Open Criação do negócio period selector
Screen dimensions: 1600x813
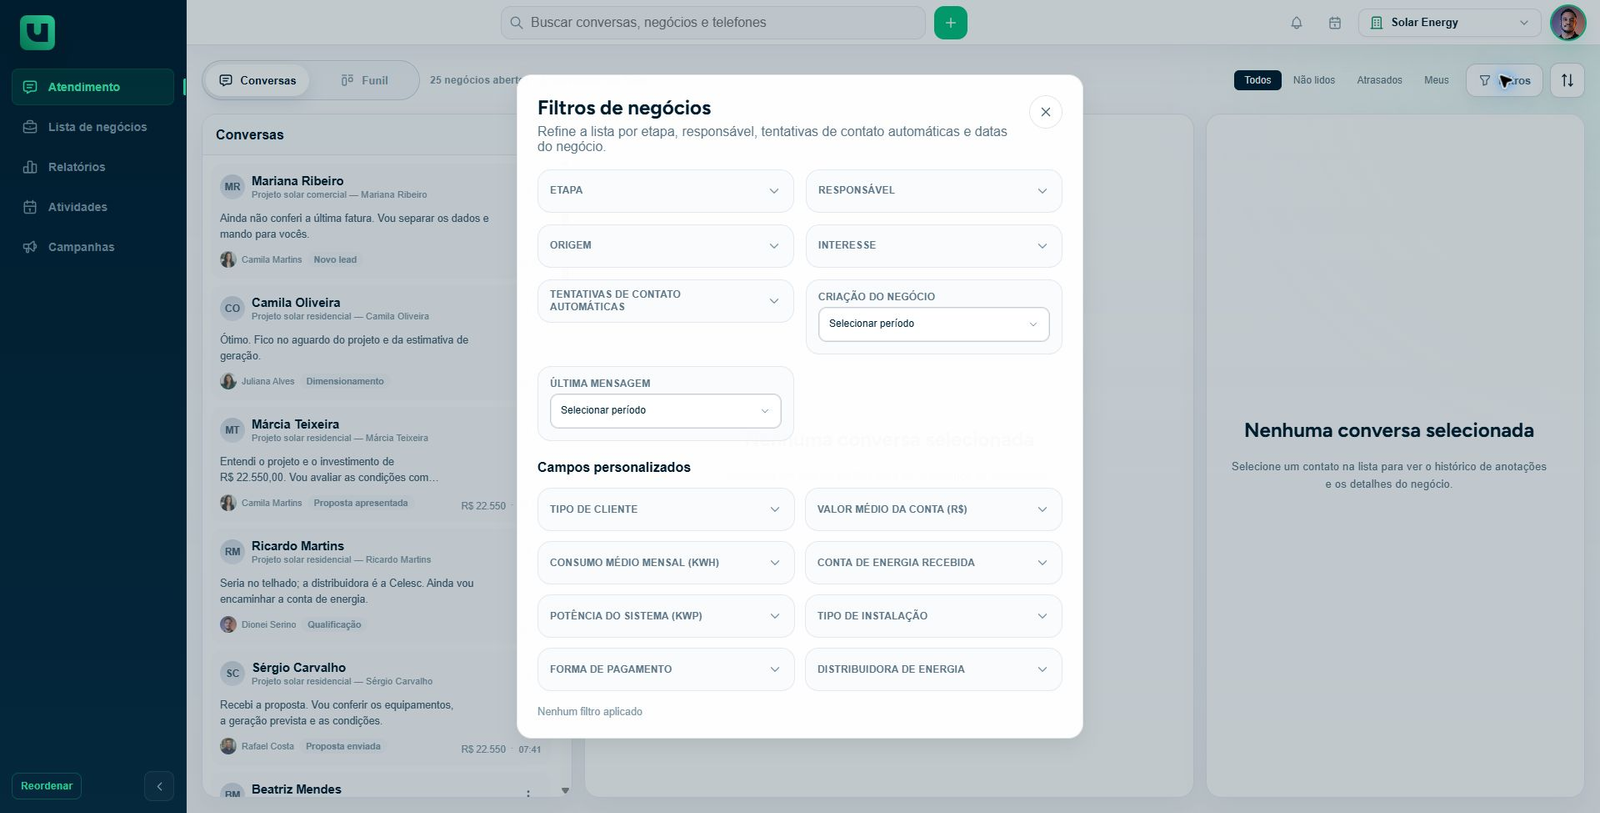coord(933,324)
